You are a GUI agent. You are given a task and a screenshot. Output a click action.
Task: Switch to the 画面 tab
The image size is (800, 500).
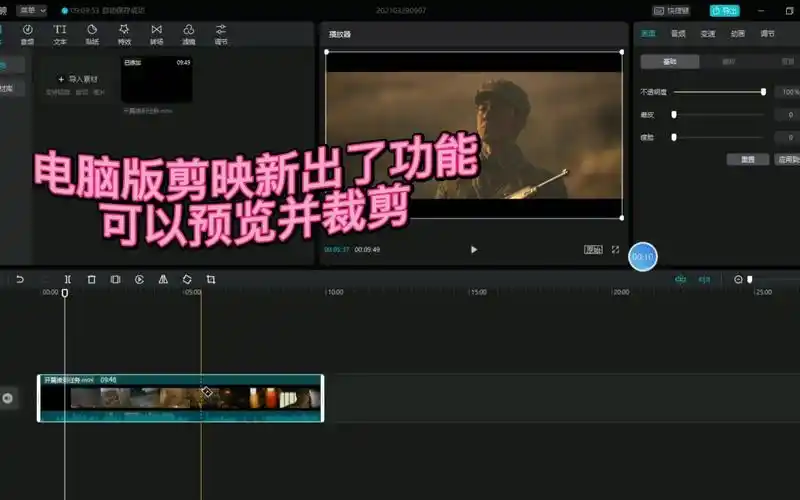[x=648, y=34]
